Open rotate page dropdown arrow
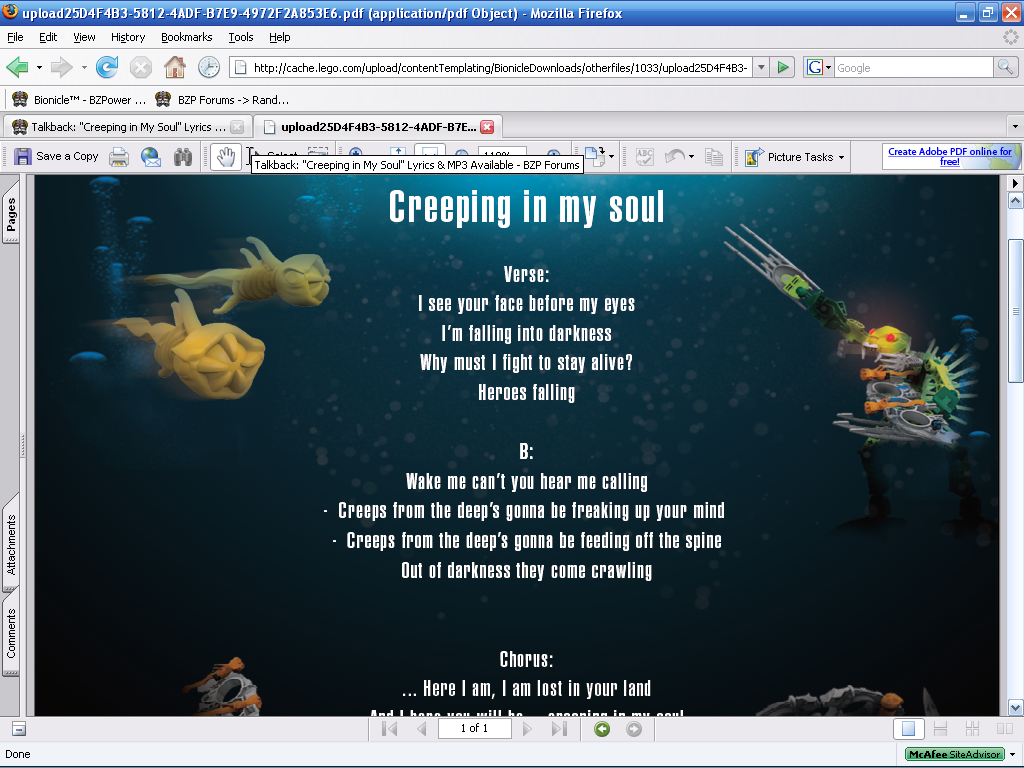This screenshot has width=1024, height=768. point(611,157)
